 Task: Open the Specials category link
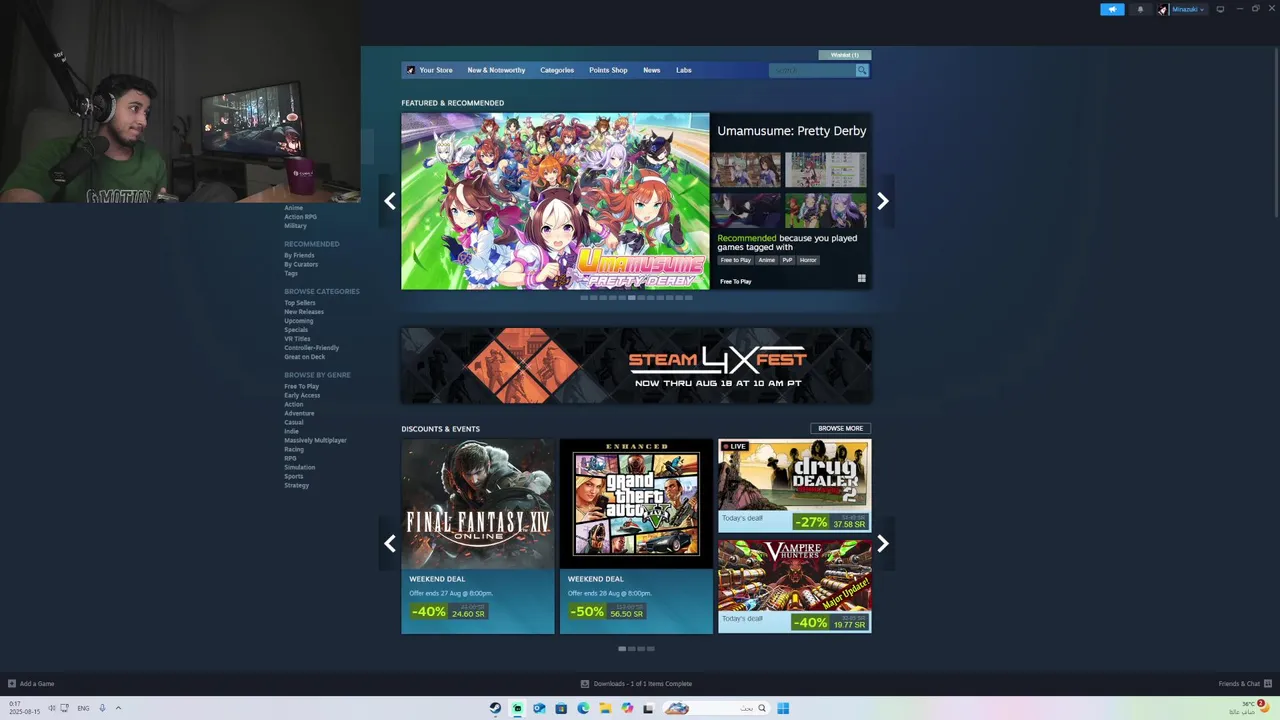pyautogui.click(x=296, y=330)
